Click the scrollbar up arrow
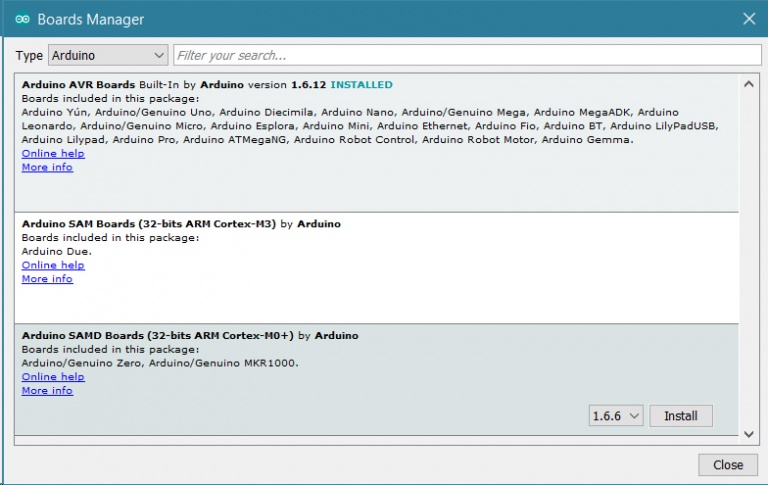This screenshot has width=768, height=485. click(x=748, y=82)
